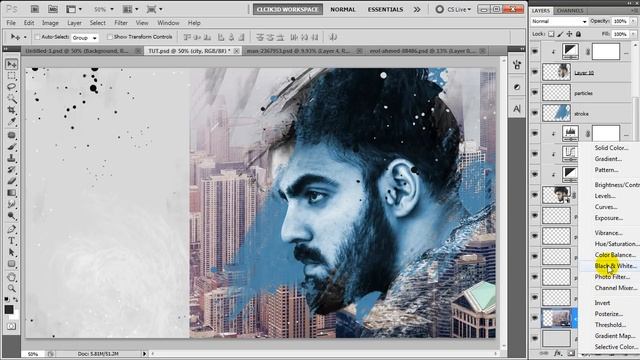This screenshot has height=360, width=640.
Task: Choose Solid Color fill layer
Action: (x=611, y=148)
